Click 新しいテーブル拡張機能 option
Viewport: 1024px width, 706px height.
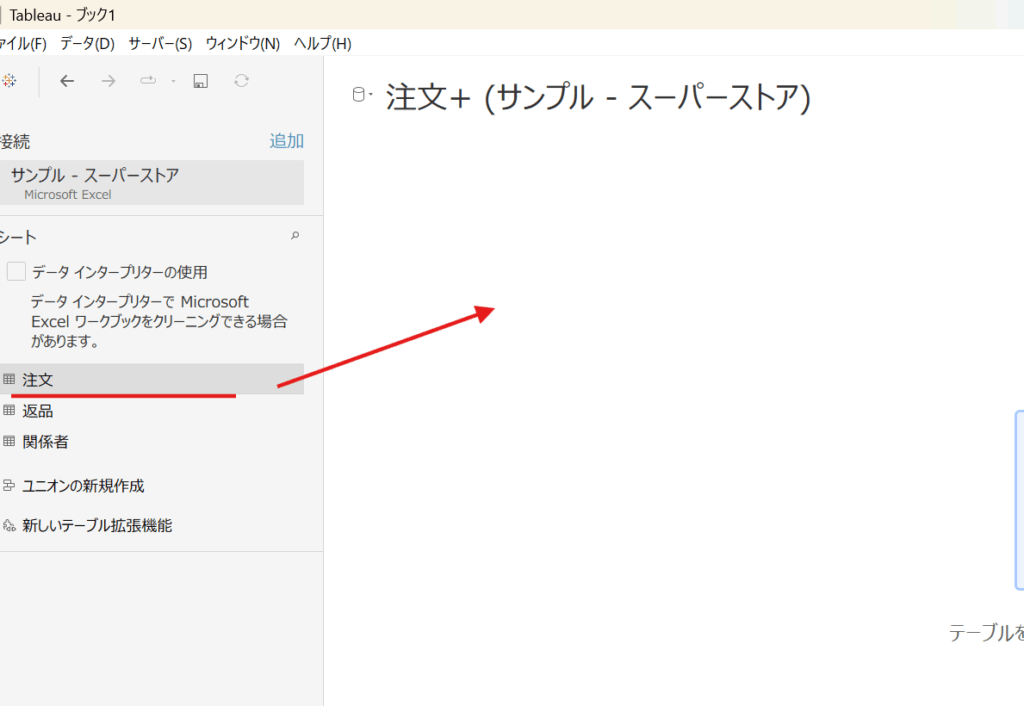[x=97, y=525]
